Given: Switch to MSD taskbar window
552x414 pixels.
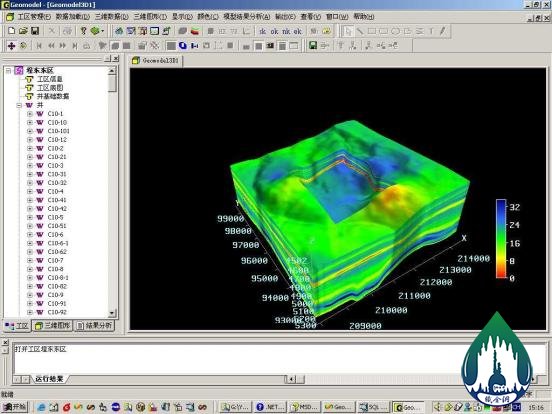Looking at the screenshot, I should point(304,407).
